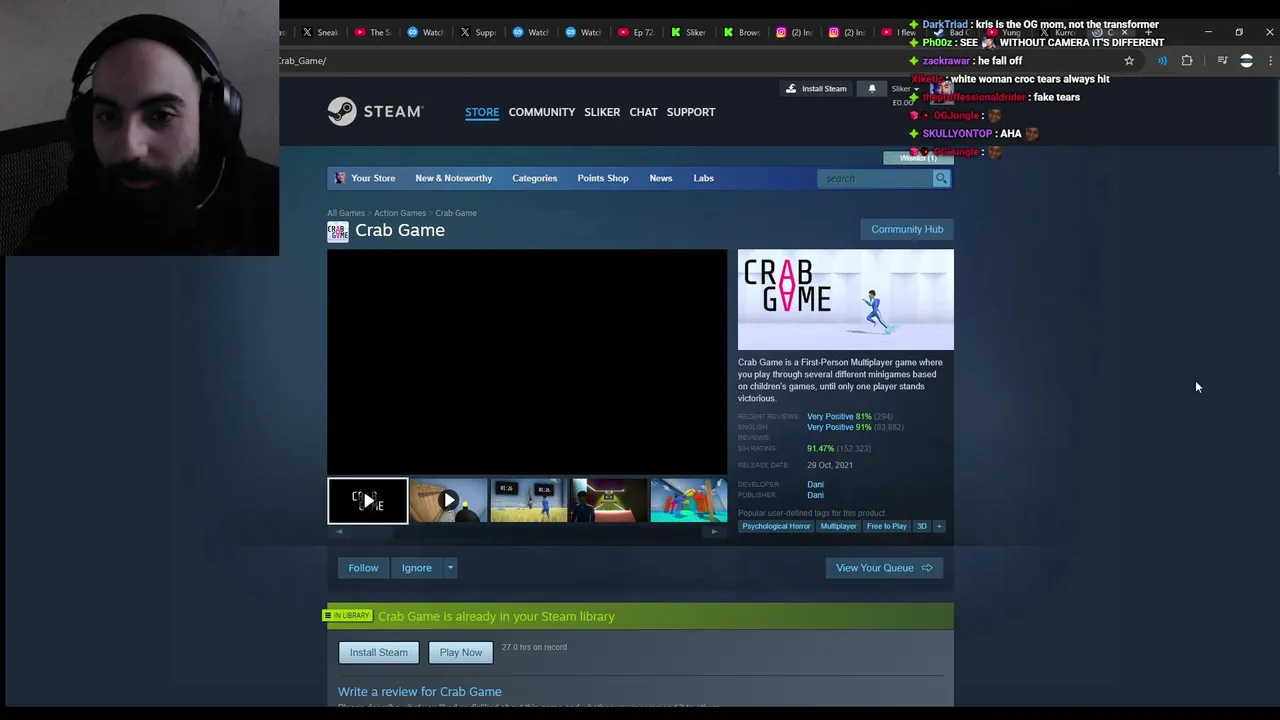The width and height of the screenshot is (1280, 720).
Task: Click inside the store search field
Action: [x=875, y=178]
